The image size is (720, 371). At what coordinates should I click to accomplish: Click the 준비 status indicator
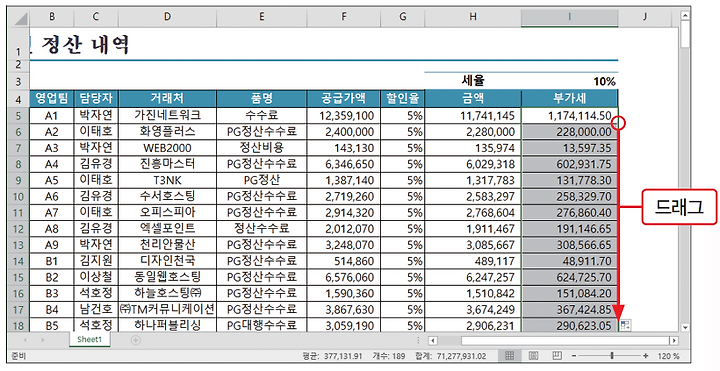pos(19,356)
